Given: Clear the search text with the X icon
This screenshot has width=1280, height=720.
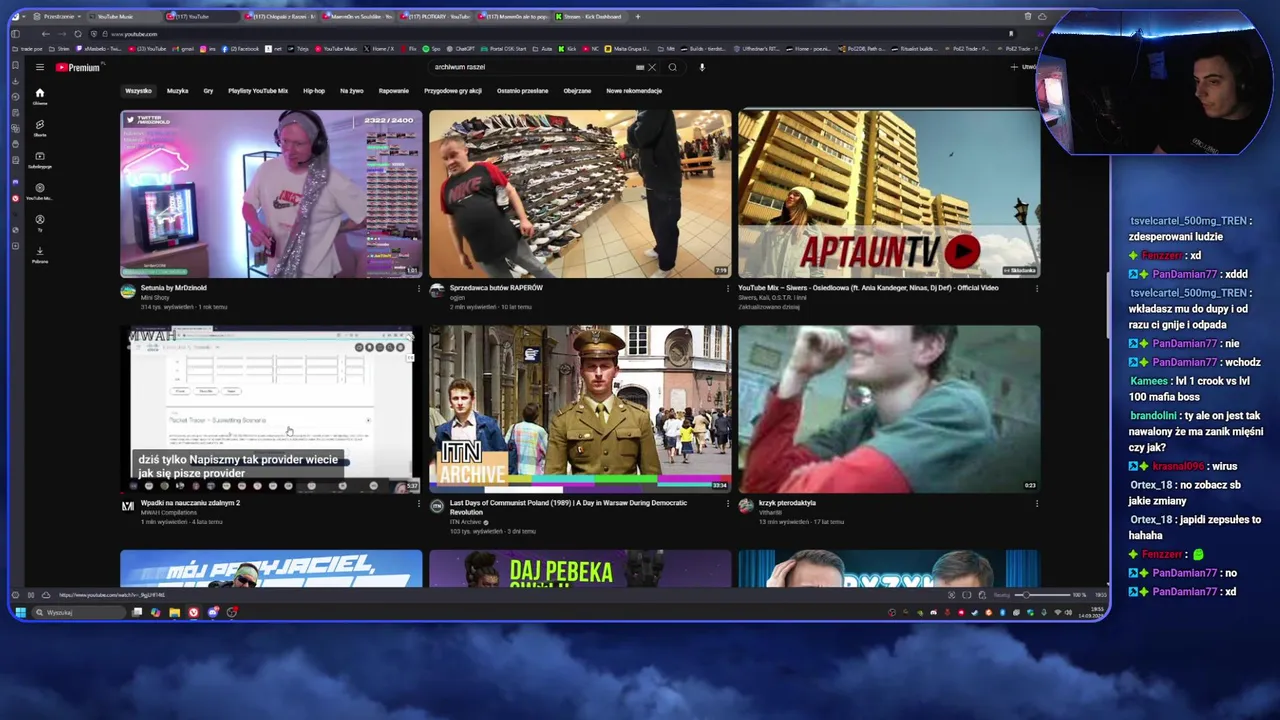Looking at the screenshot, I should (652, 67).
